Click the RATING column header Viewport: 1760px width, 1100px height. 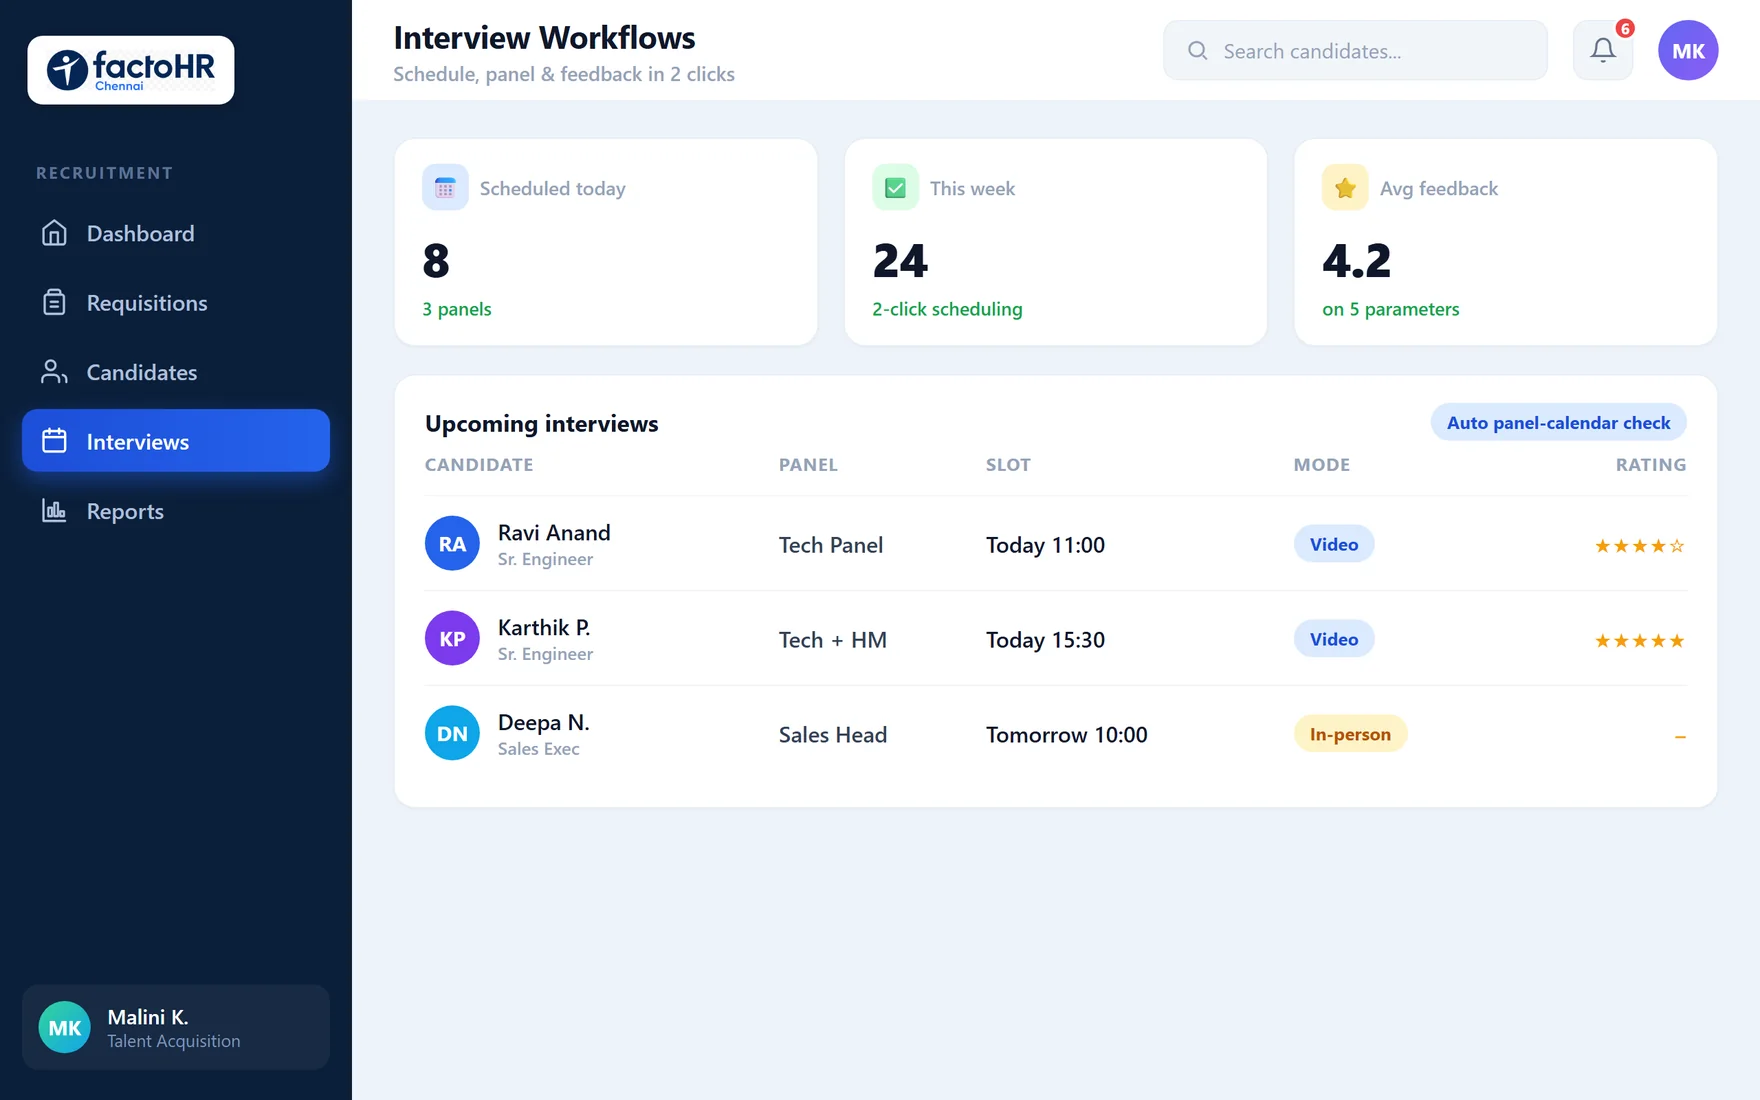1651,465
